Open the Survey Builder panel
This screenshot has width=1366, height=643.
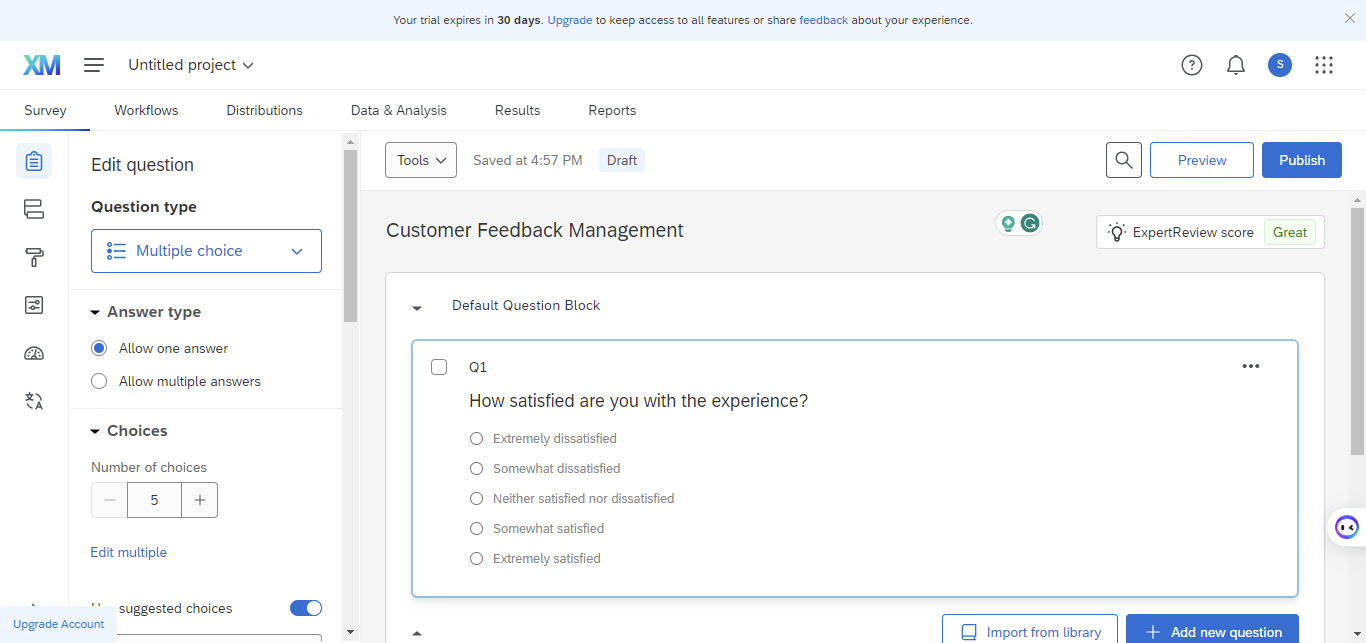(x=34, y=160)
